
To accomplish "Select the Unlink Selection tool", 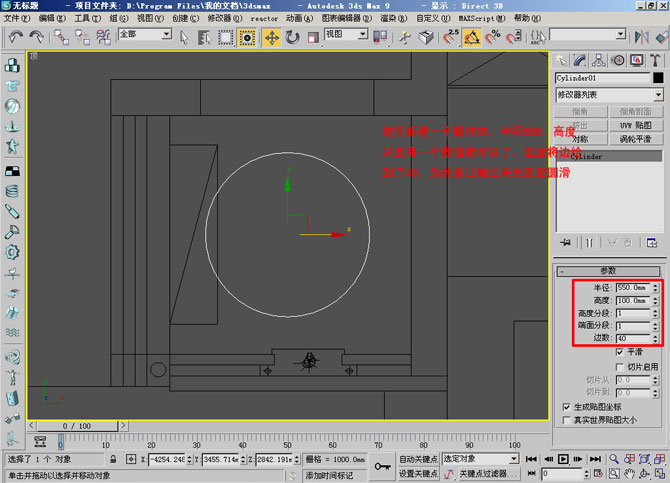I will pyautogui.click(x=82, y=37).
